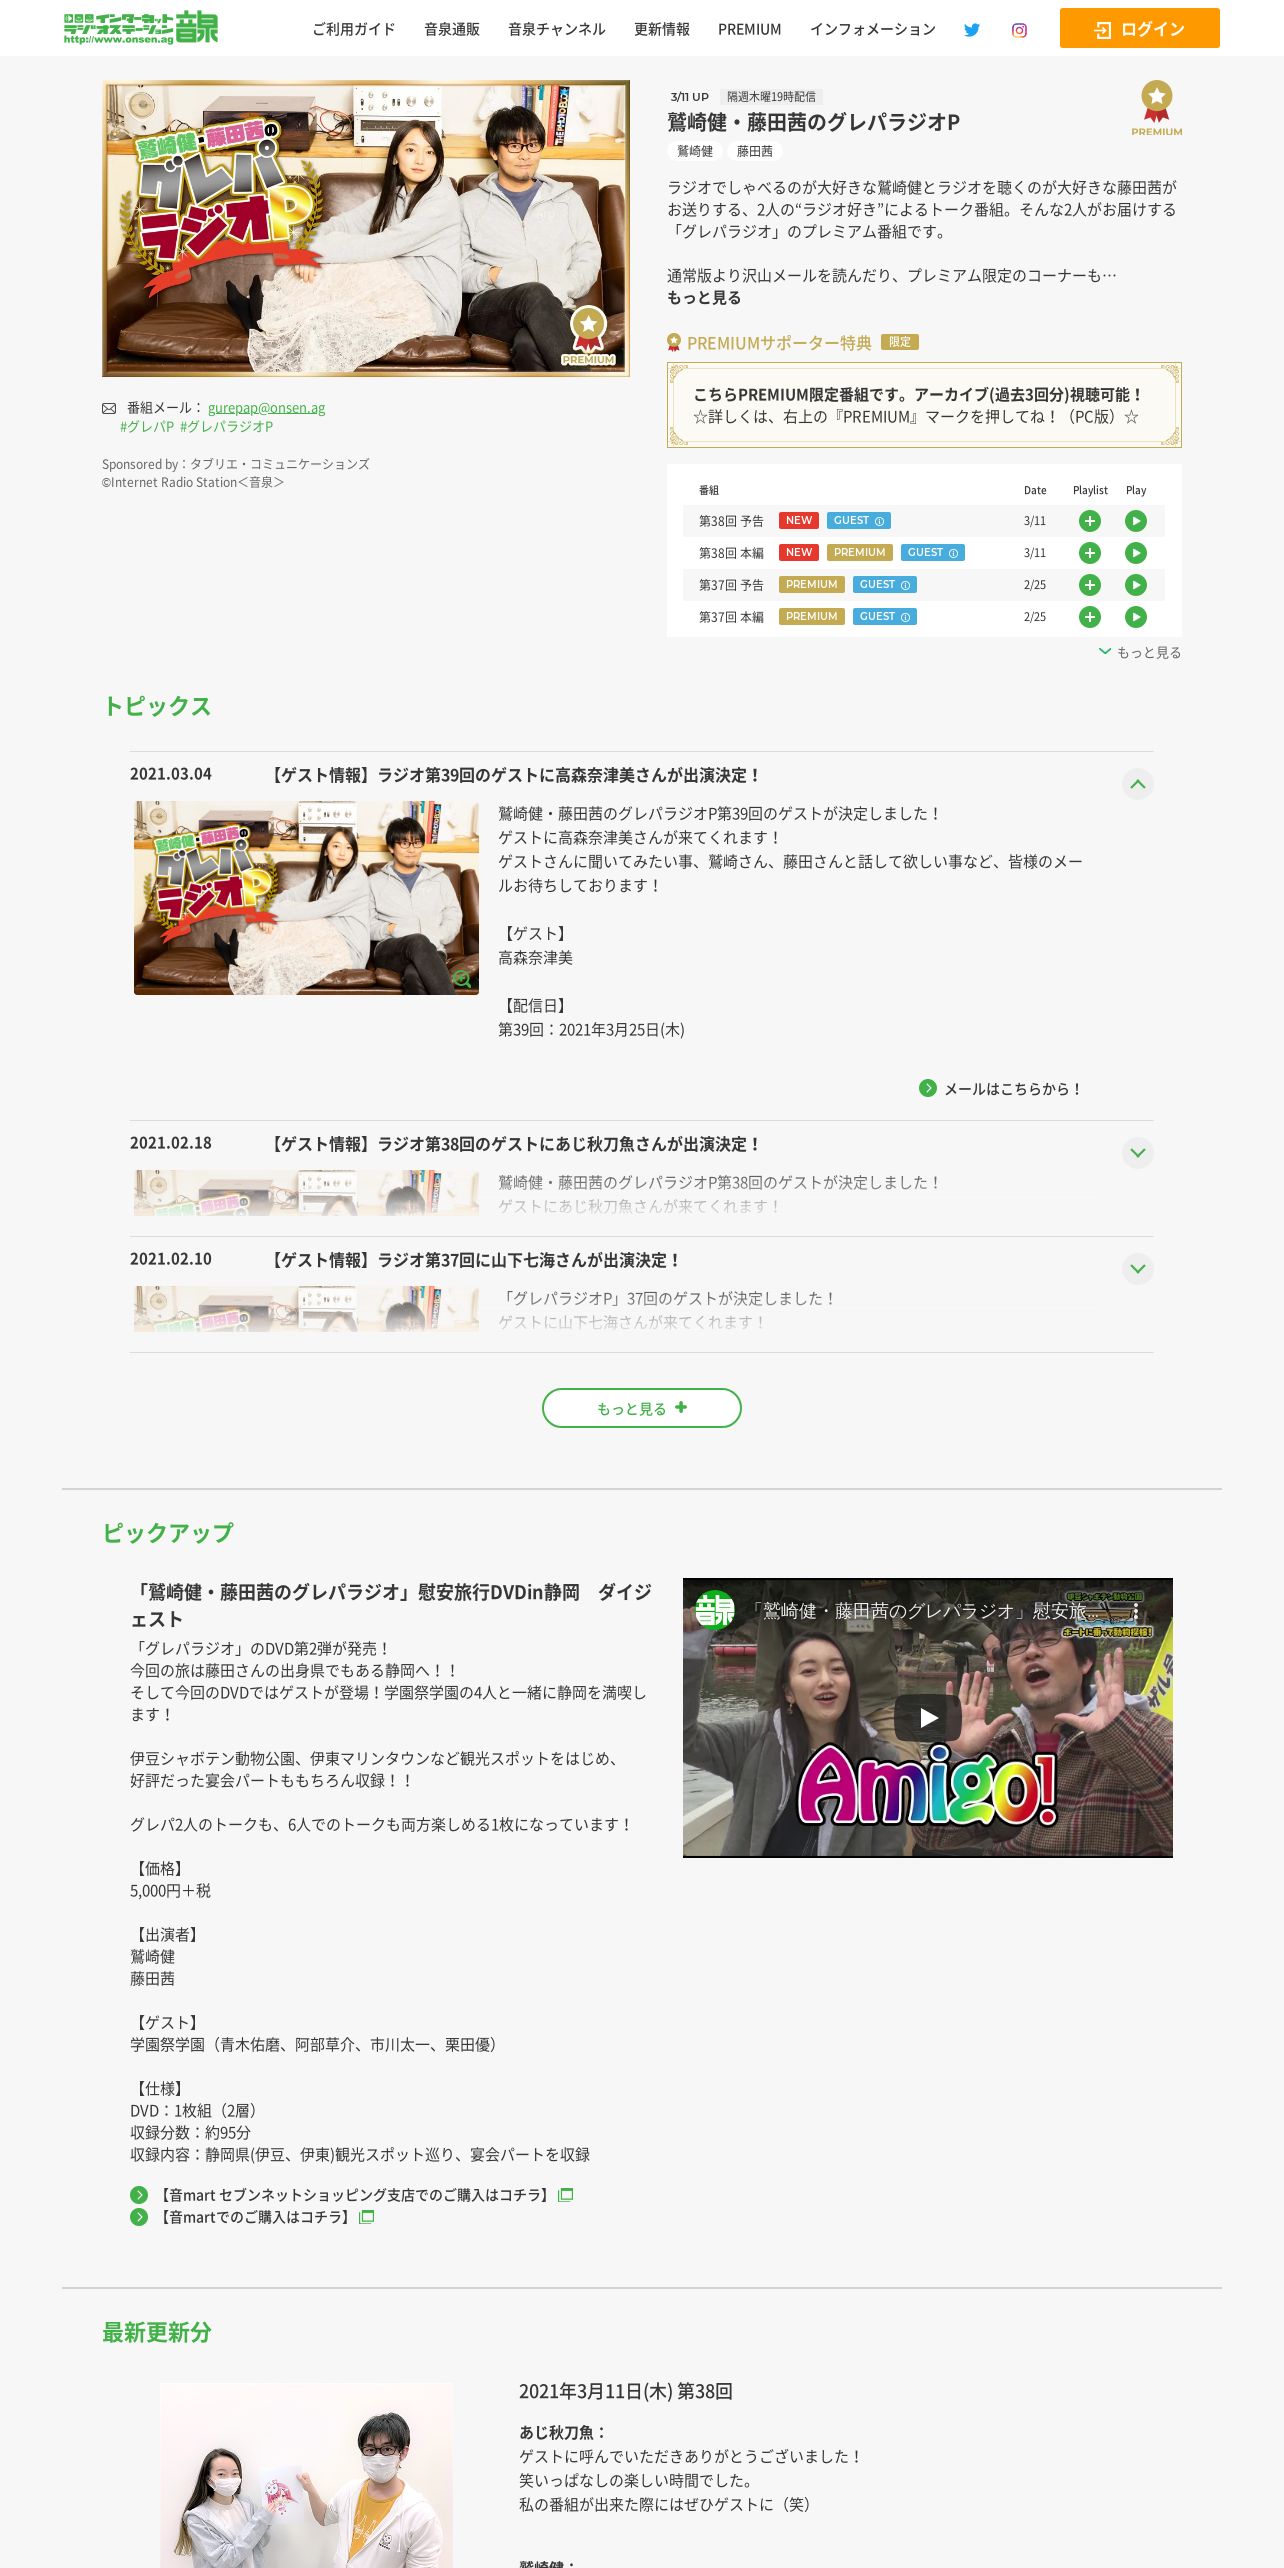Open 音mart セブンネットショッピング支店 purchase link
The height and width of the screenshot is (2568, 1284).
354,2195
